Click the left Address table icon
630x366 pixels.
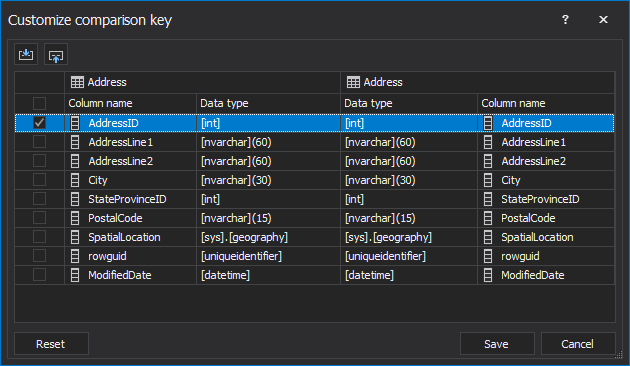pos(77,82)
